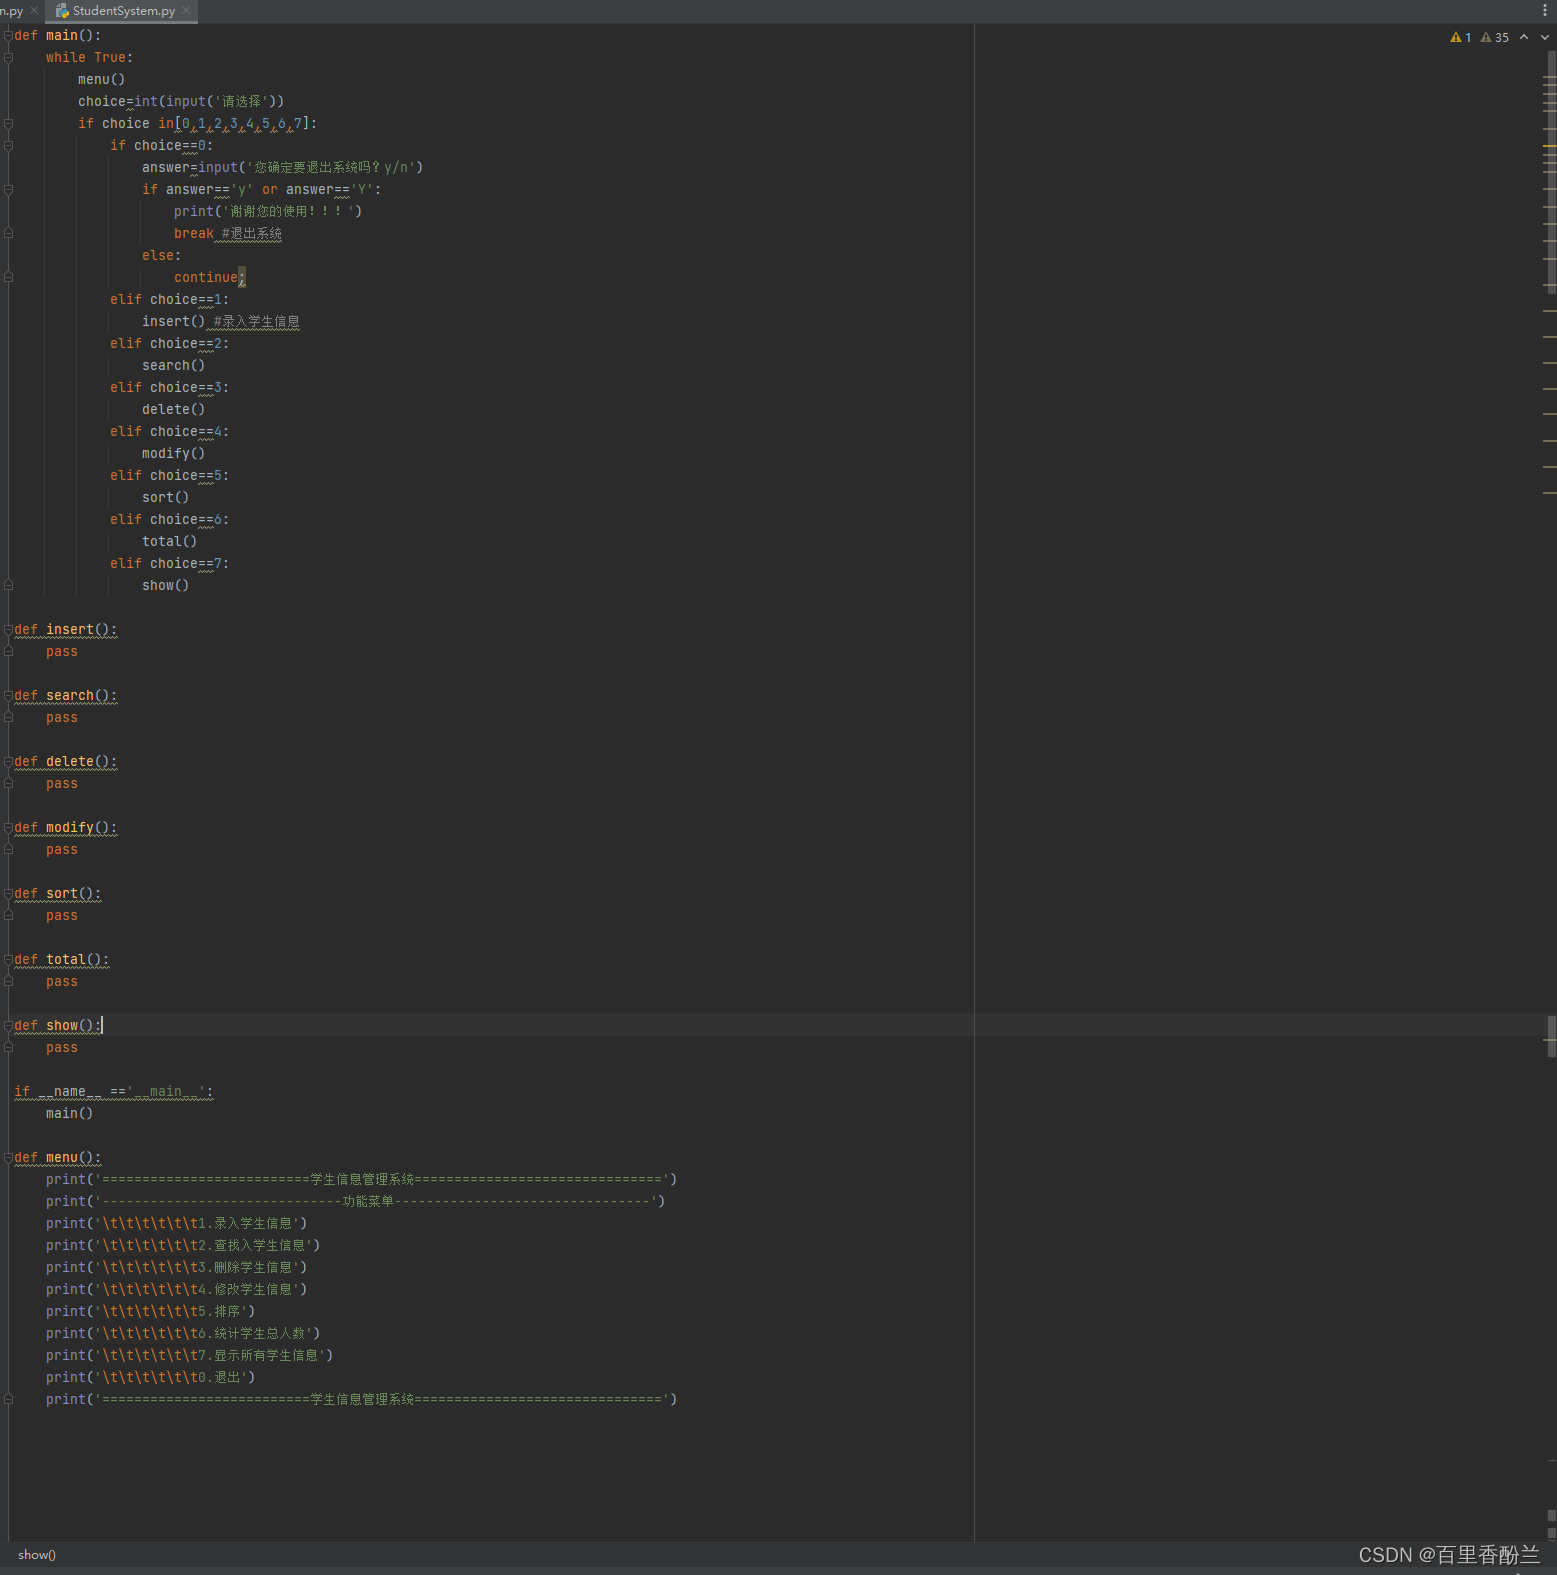Screen dimensions: 1557x1575
Task: Click the 'else:' line
Action: pyautogui.click(x=162, y=255)
